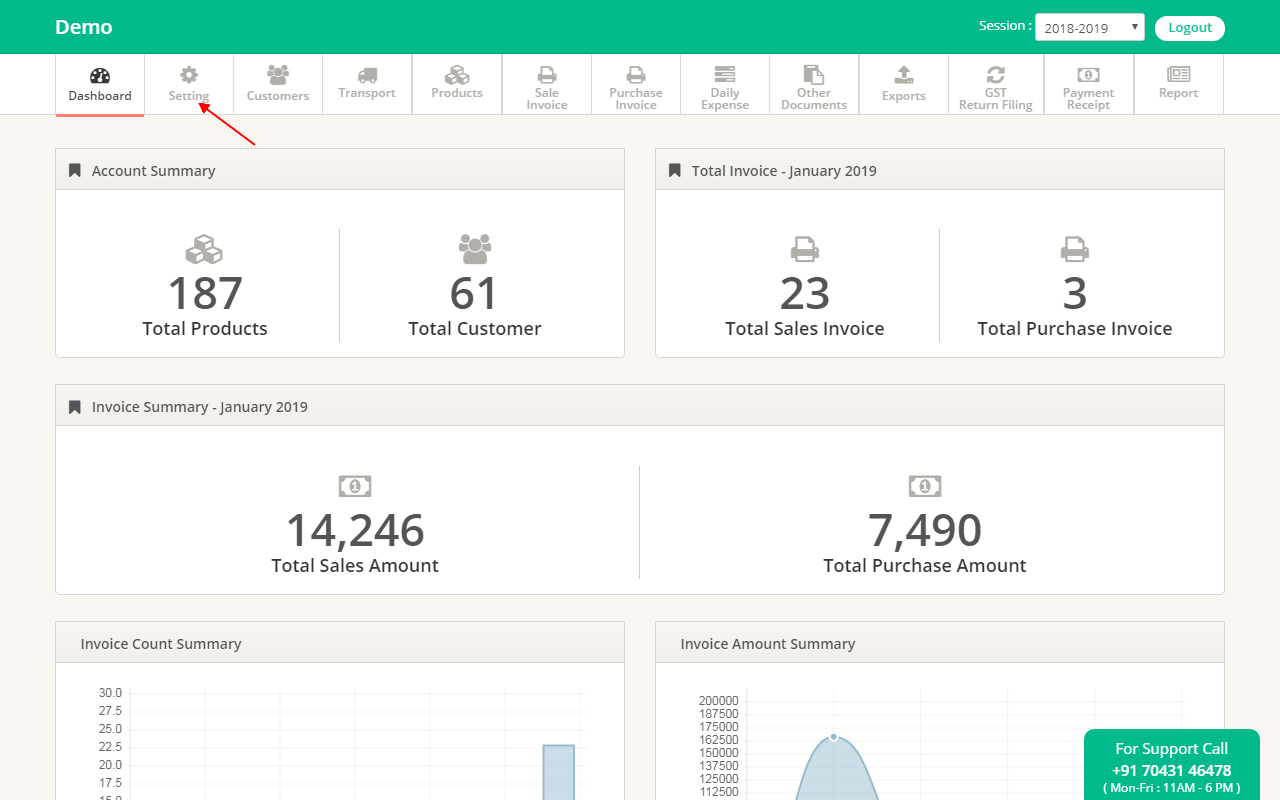This screenshot has width=1280, height=800.
Task: Click the Total Invoice bookmark icon
Action: tap(674, 171)
